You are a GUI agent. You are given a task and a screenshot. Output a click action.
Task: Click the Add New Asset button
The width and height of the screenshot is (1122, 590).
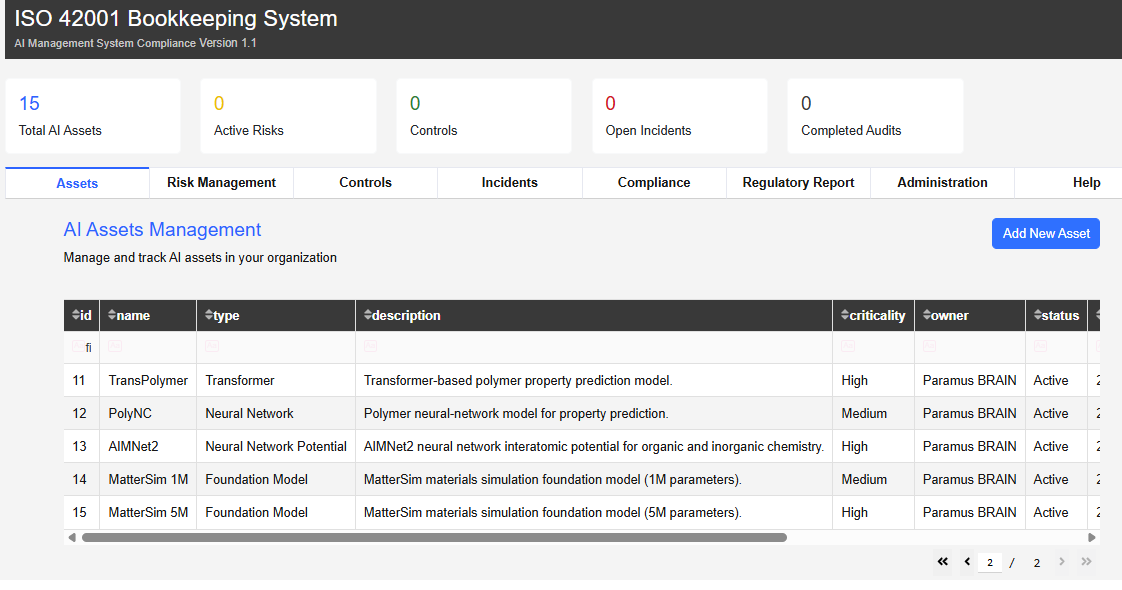pos(1045,234)
